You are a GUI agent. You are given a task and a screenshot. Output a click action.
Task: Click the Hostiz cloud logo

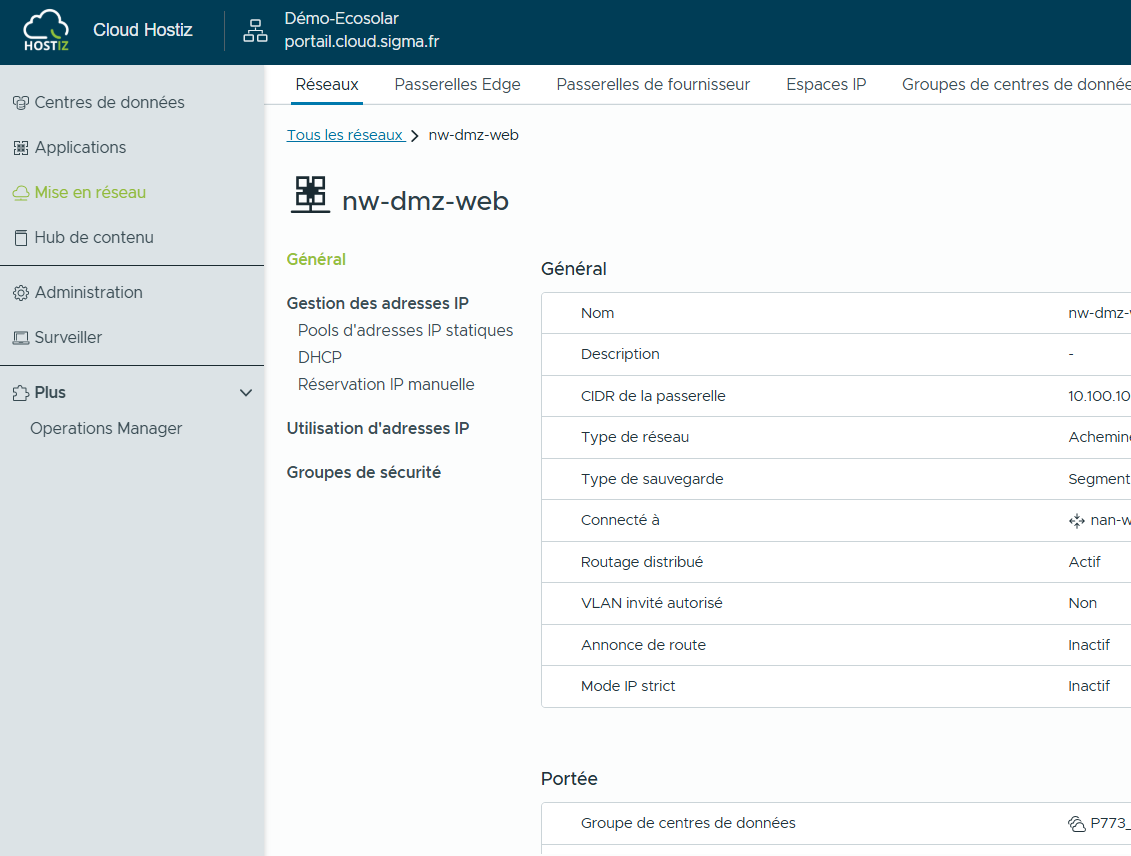pyautogui.click(x=46, y=30)
